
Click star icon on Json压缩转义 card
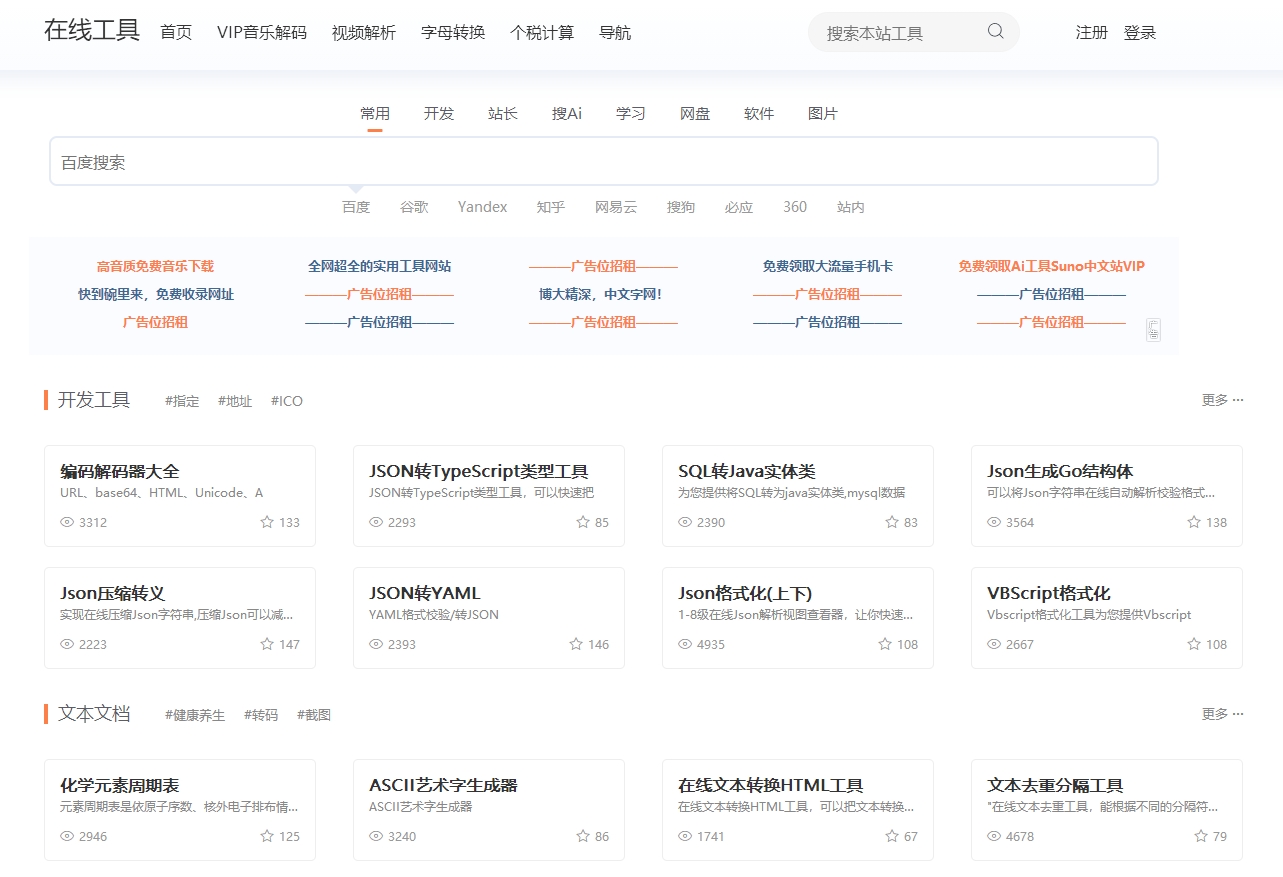tap(267, 644)
